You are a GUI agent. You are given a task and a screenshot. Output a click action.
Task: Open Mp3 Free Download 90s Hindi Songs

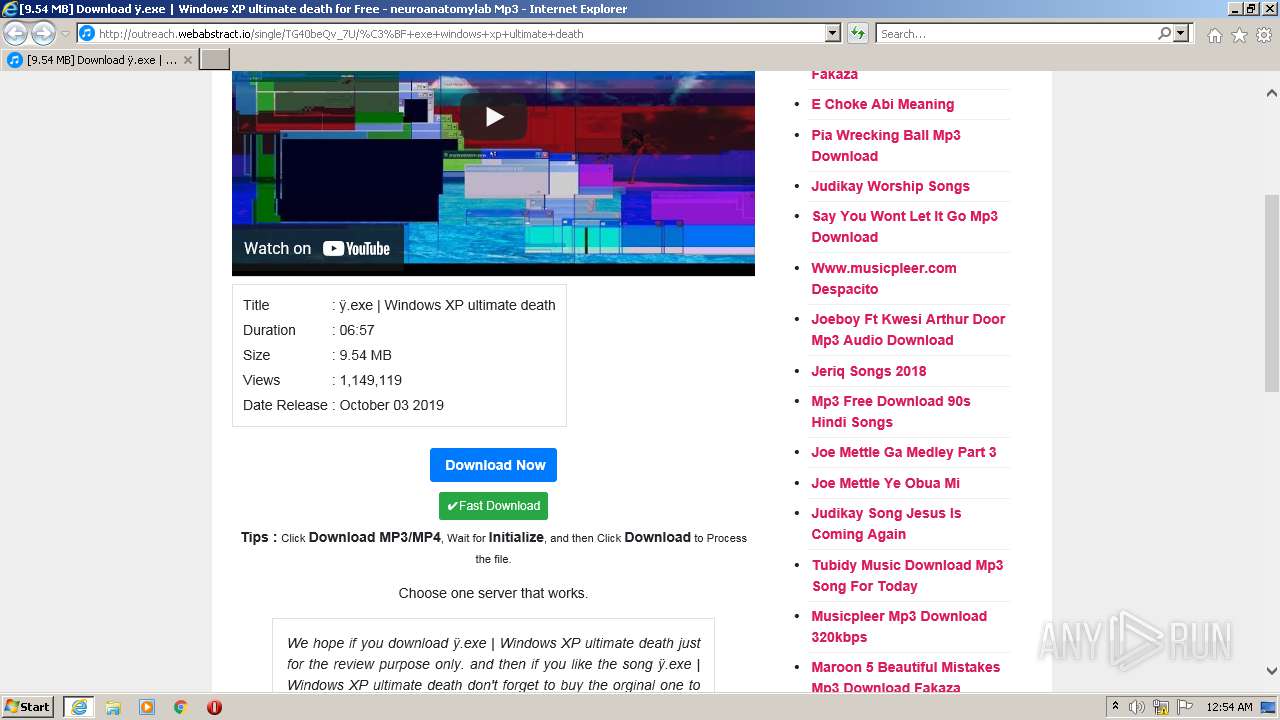click(x=891, y=411)
